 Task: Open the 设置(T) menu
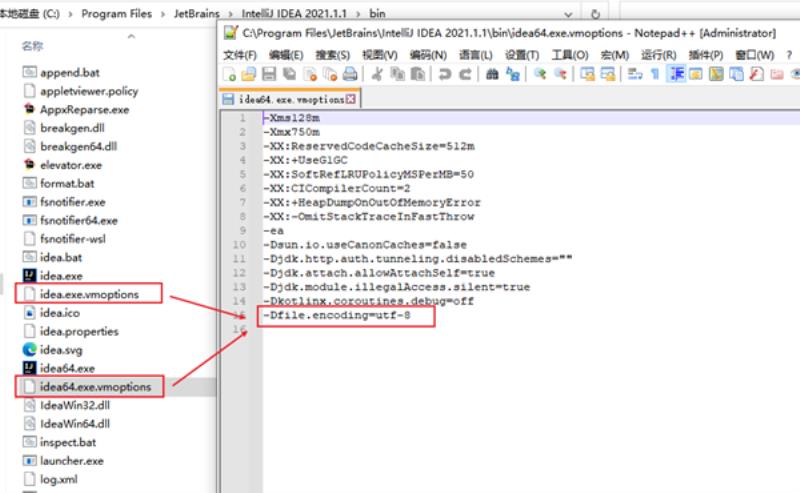[x=522, y=55]
